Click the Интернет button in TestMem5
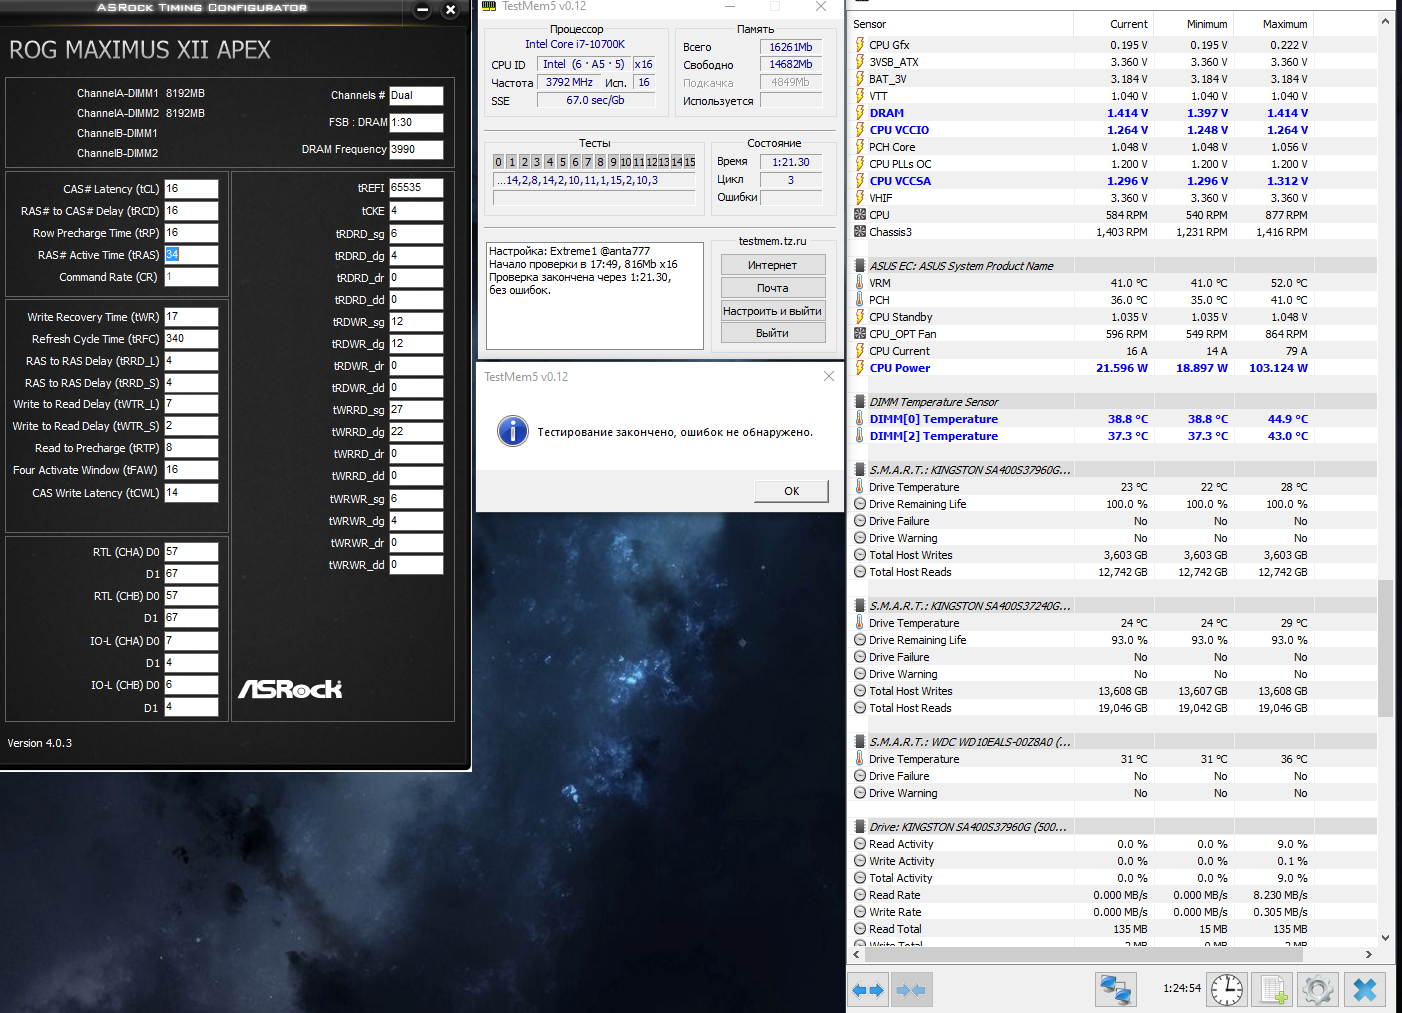Viewport: 1402px width, 1013px height. pos(773,265)
